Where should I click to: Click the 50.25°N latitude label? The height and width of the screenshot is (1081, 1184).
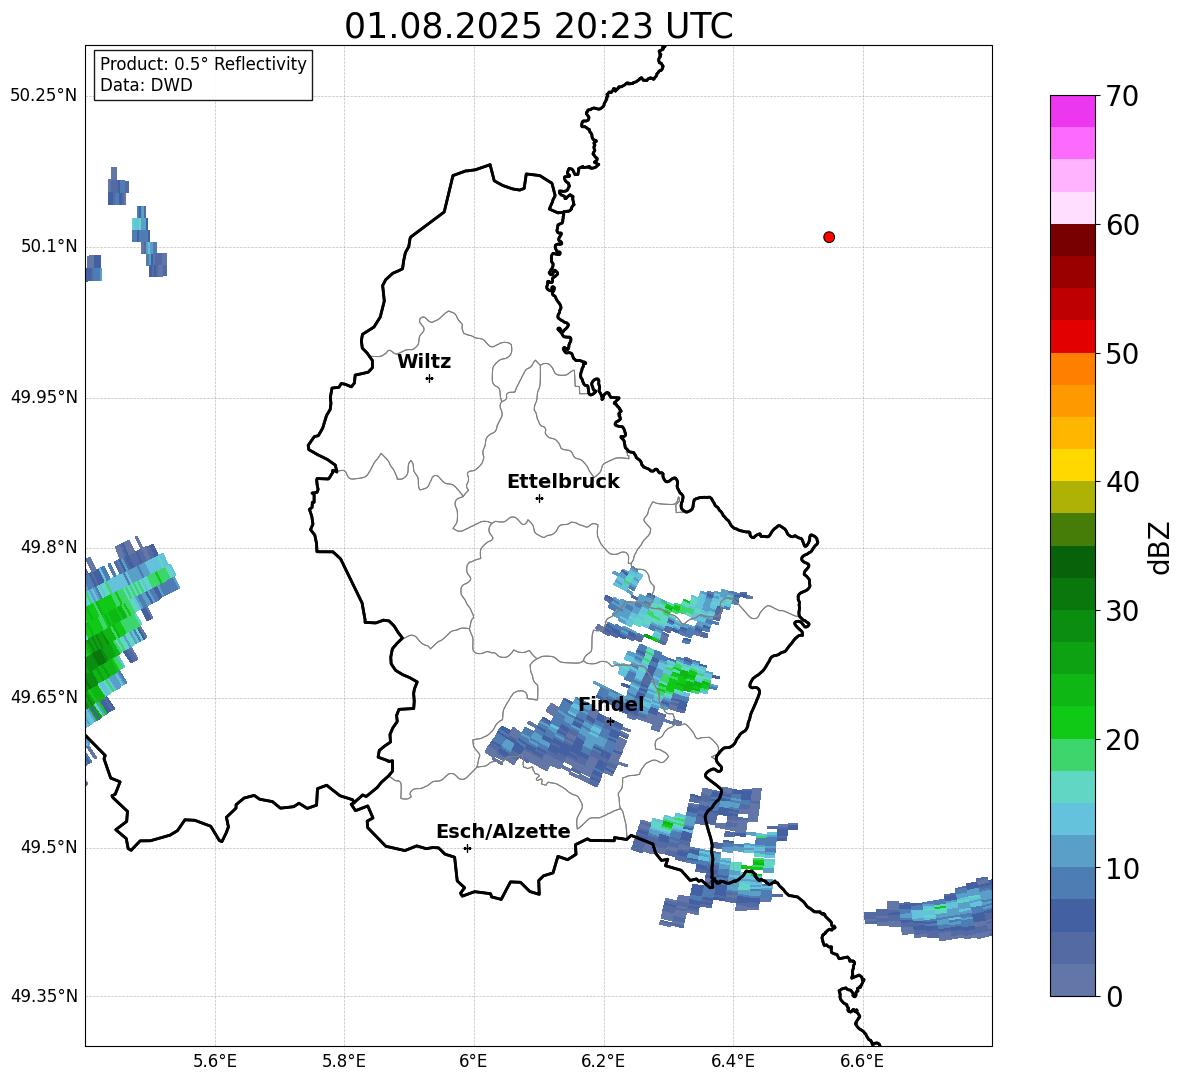pyautogui.click(x=44, y=96)
